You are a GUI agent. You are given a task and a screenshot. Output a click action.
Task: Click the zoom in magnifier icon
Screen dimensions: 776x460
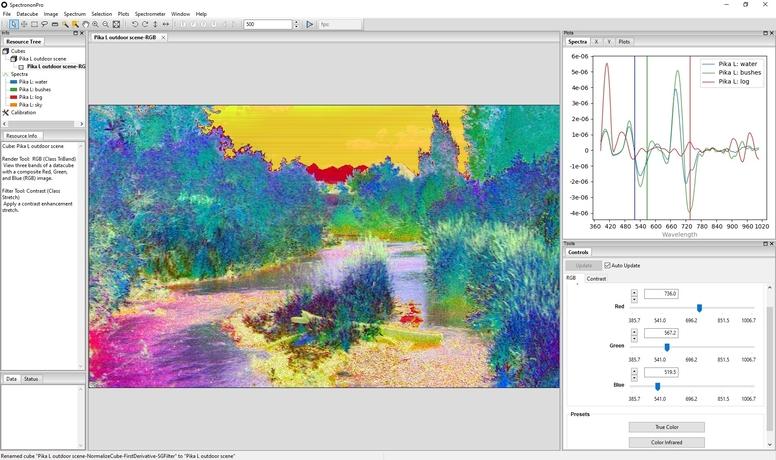click(96, 24)
